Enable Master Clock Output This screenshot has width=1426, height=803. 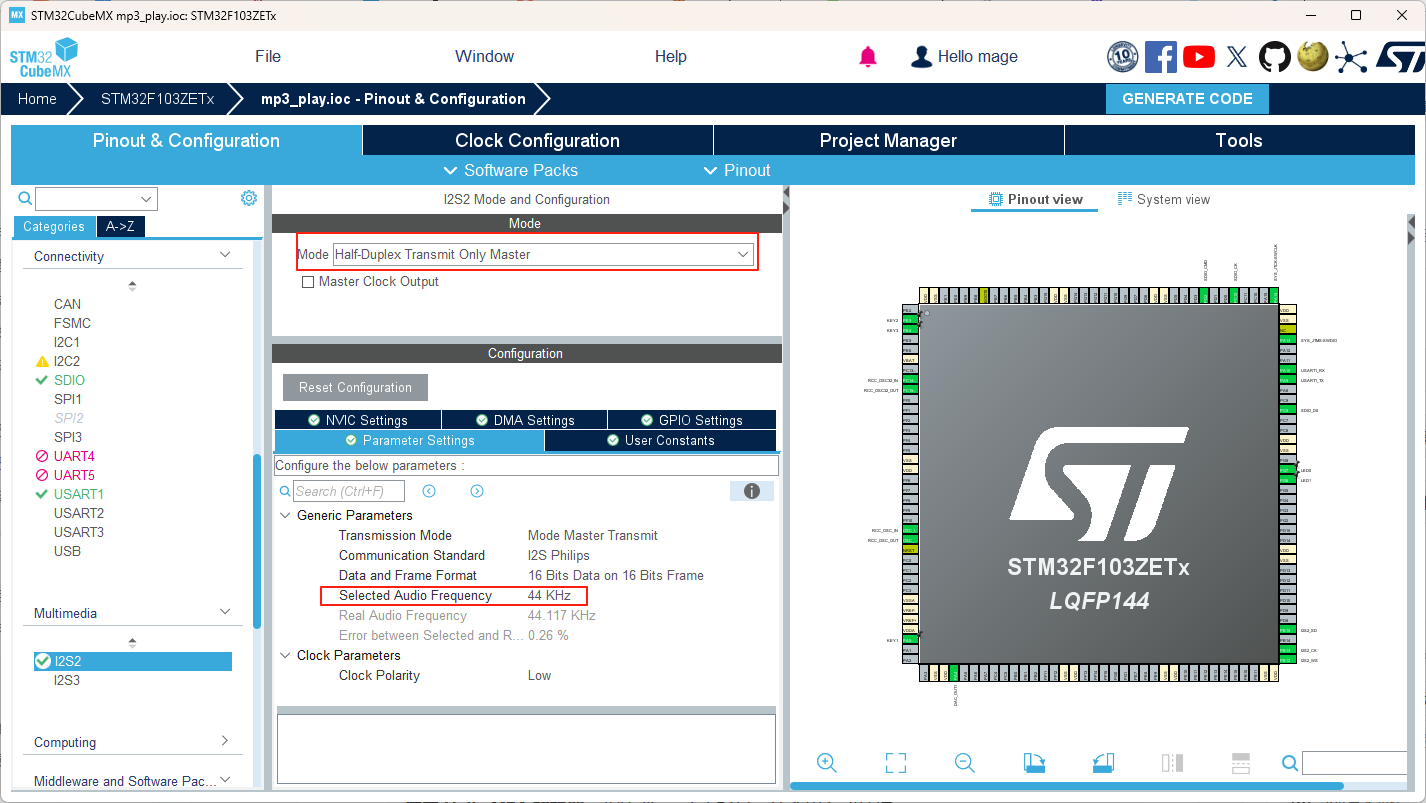308,281
